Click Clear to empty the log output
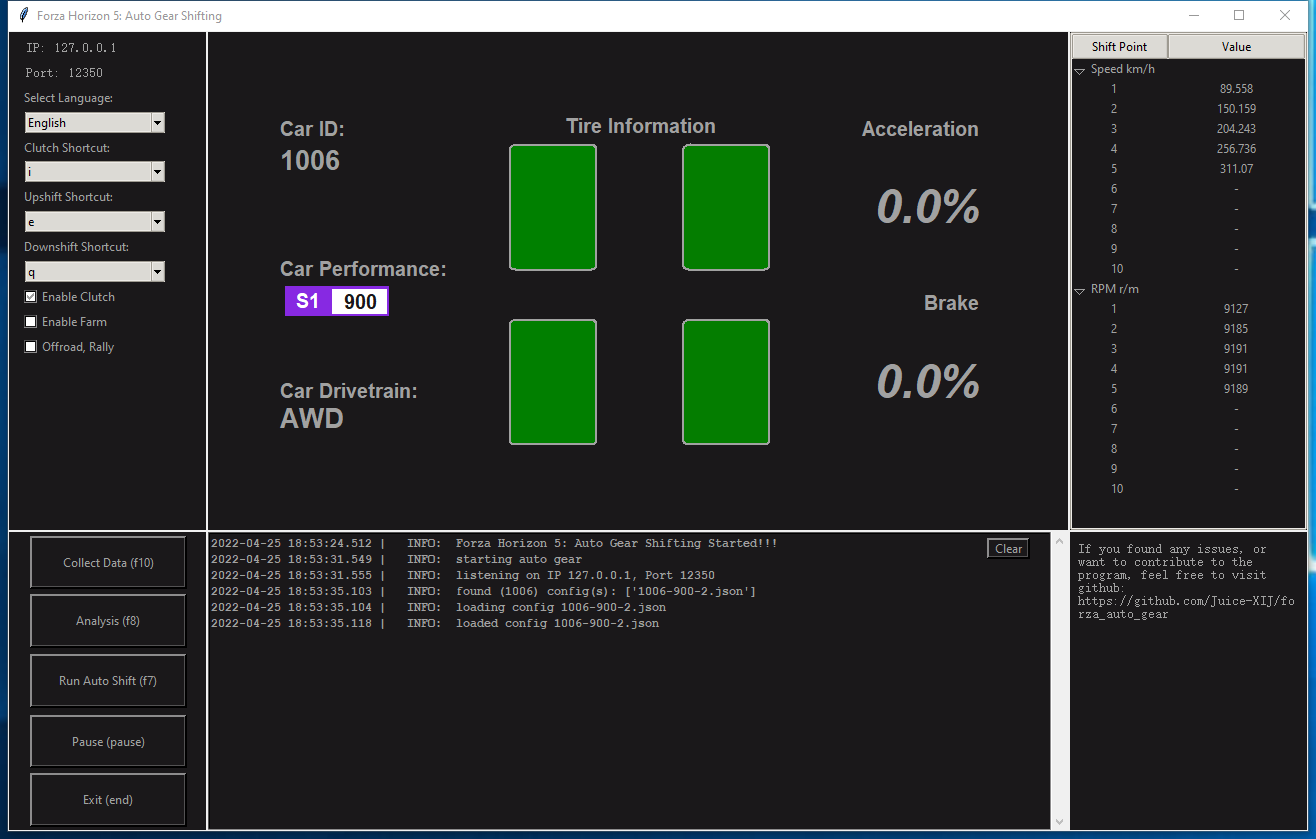The height and width of the screenshot is (839, 1316). pyautogui.click(x=1008, y=548)
